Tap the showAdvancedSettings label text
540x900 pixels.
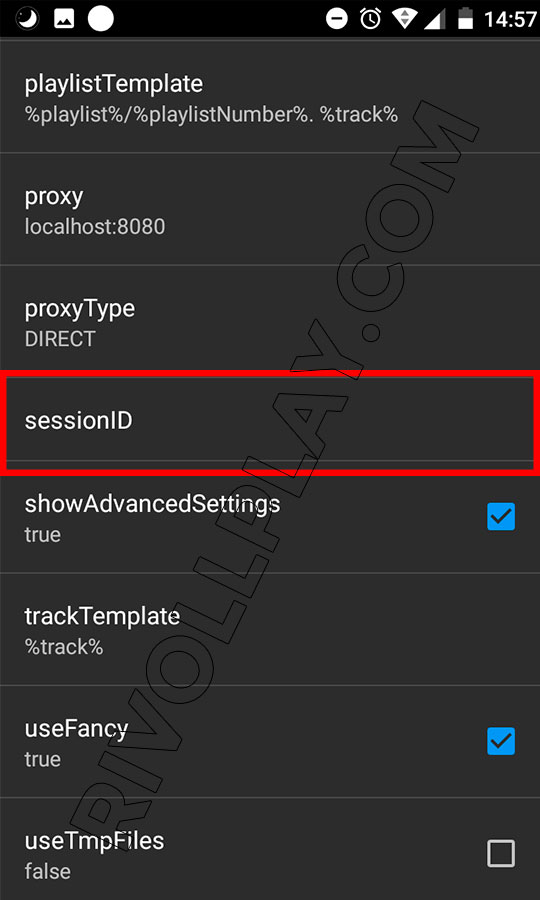[x=152, y=503]
